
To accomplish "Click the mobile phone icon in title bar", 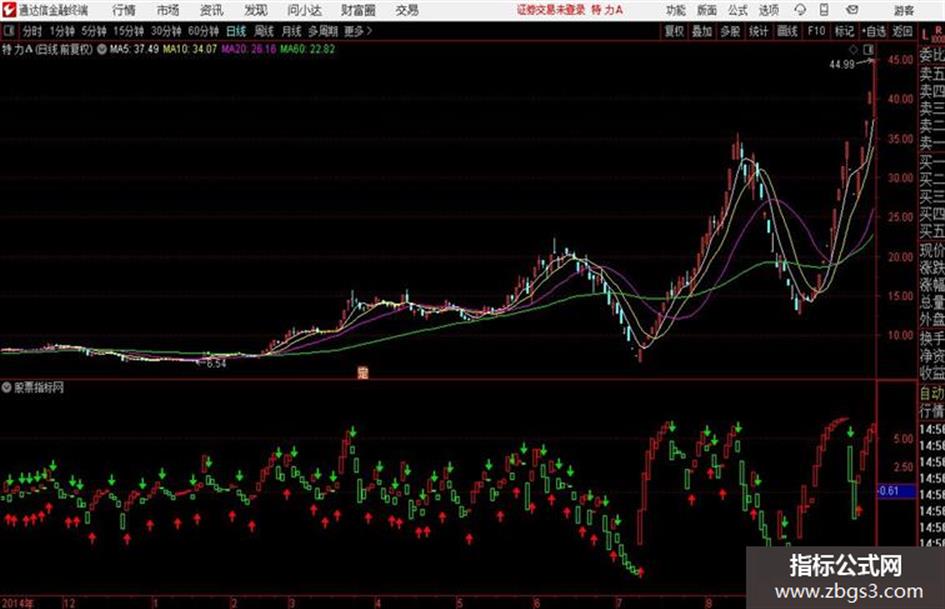I will [824, 10].
